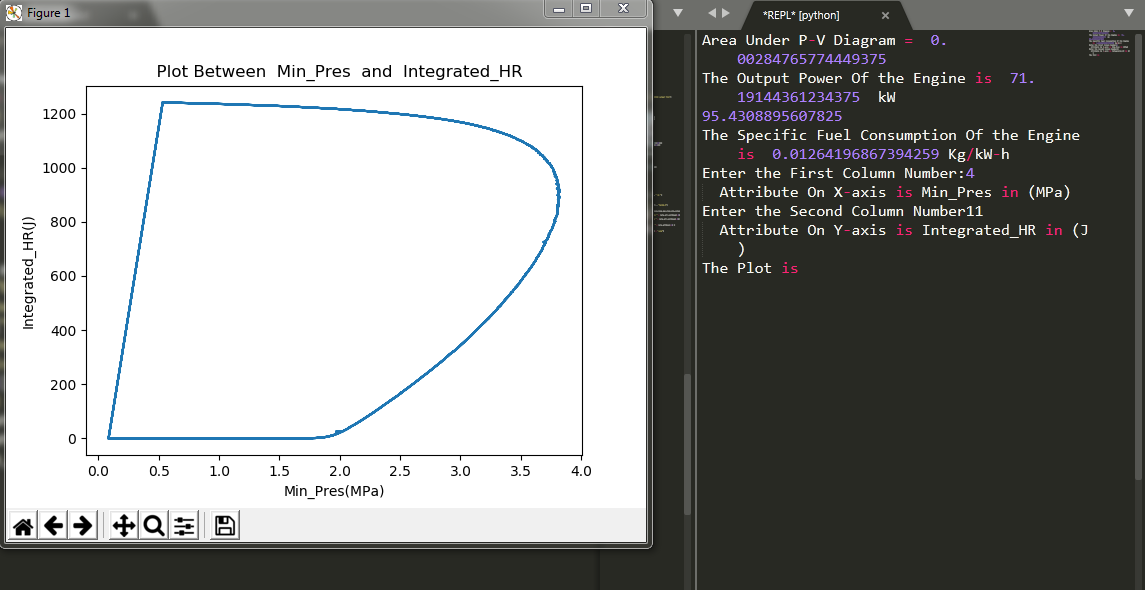
Task: Go to previous view with the back arrow
Action: coord(54,524)
